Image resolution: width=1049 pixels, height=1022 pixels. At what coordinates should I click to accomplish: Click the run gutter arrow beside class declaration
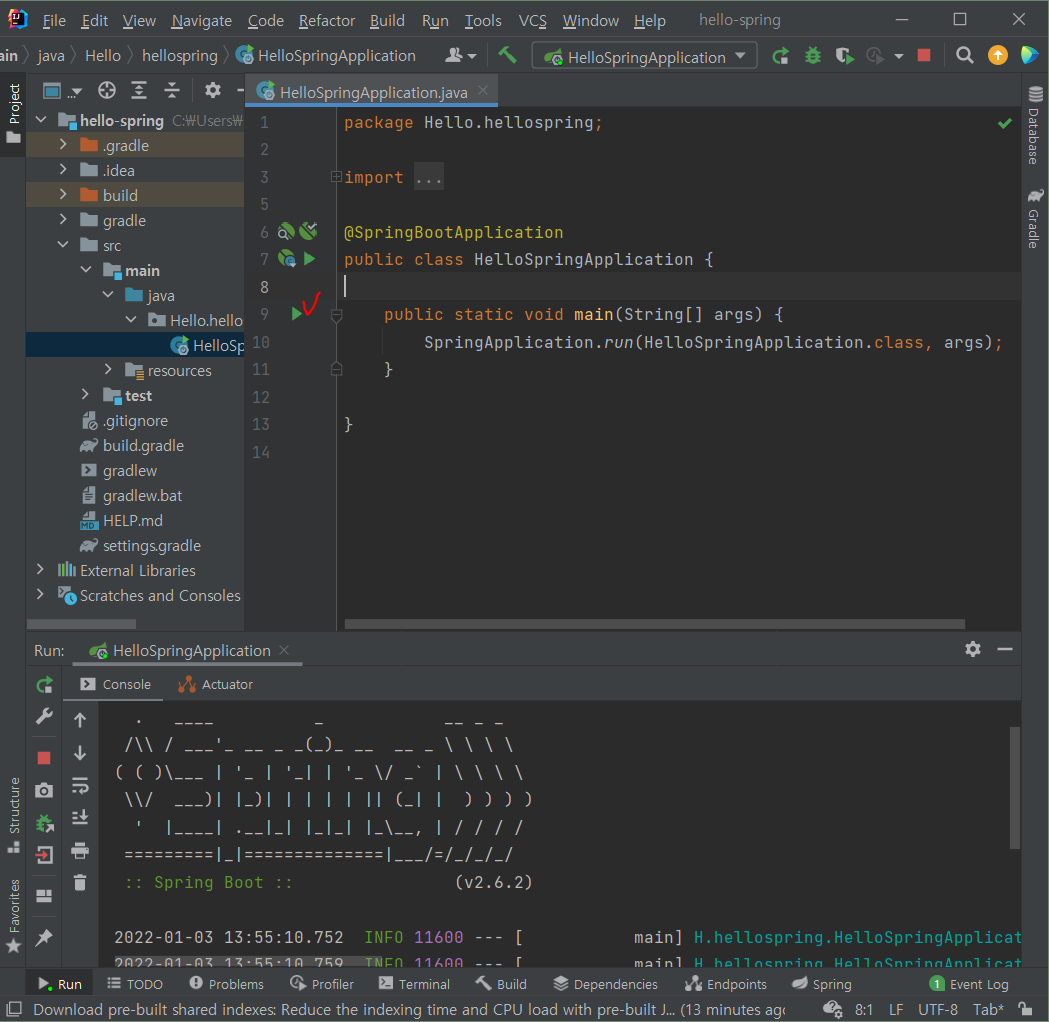309,259
